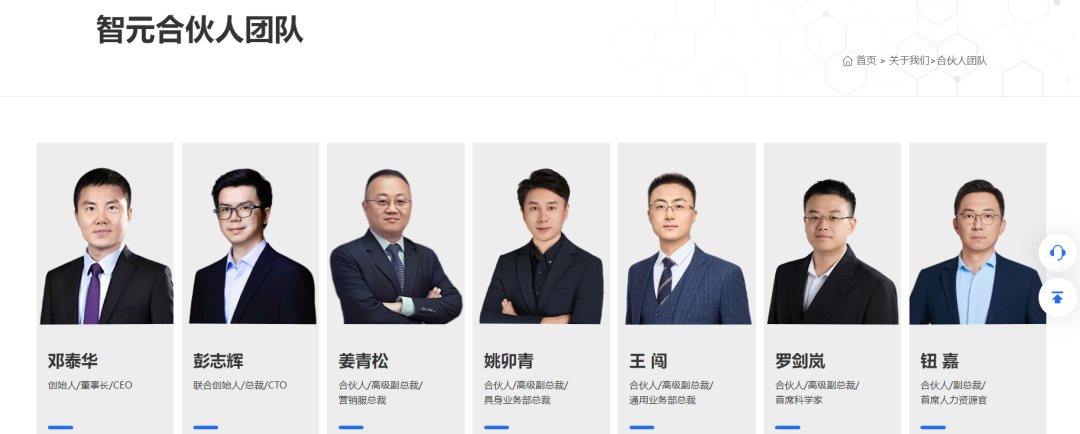Click the 智元合伙人团队 page heading
Image resolution: width=1080 pixels, height=434 pixels.
tap(200, 30)
